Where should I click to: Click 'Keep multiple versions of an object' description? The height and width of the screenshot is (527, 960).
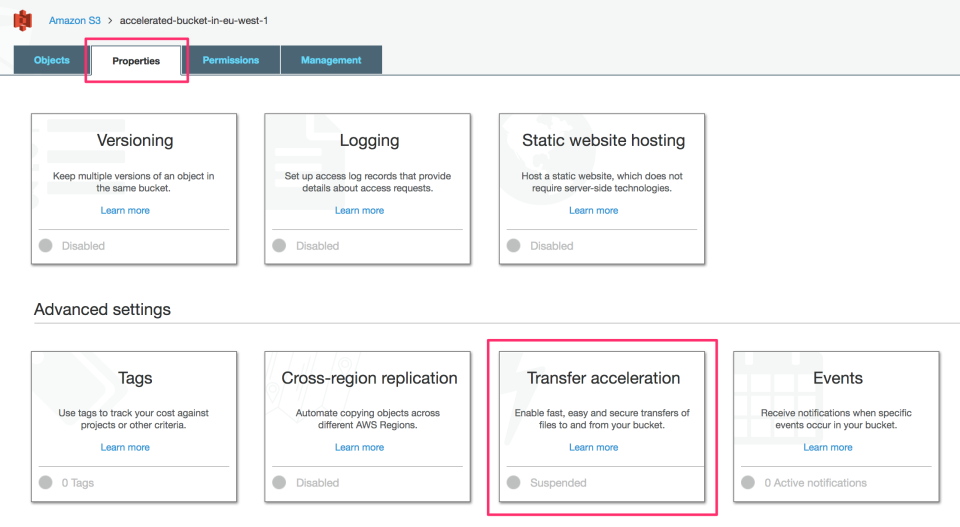tap(133, 182)
